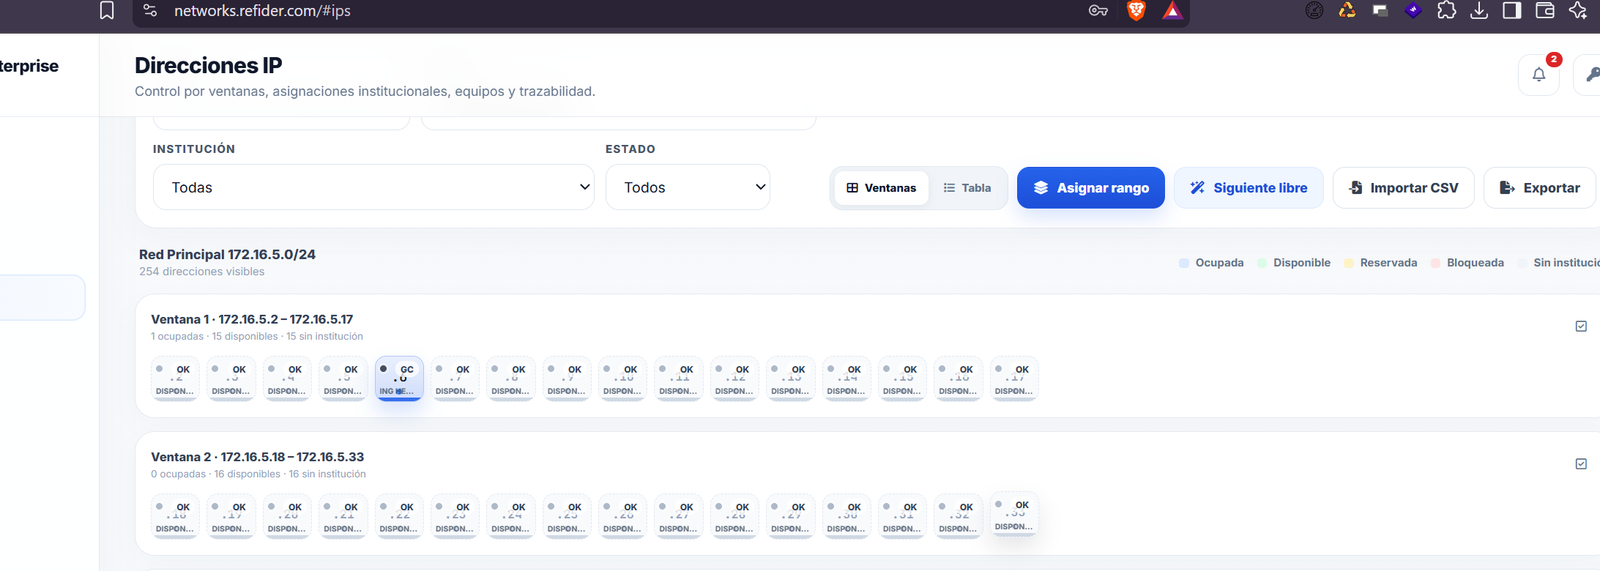Click the text 254 direcciones visibles
Screen dimensions: 1600x571
click(x=202, y=272)
